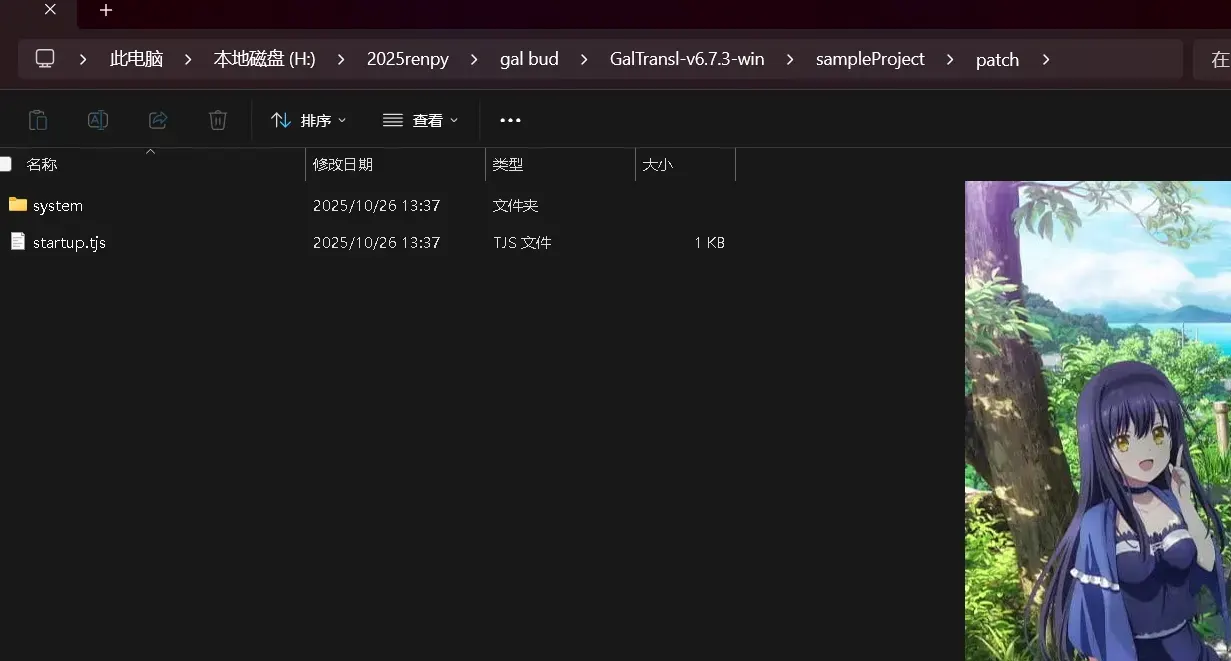Screen dimensions: 1231x661
Task: Go to GalTransl-v6.7.3-win breadcrumb
Action: [687, 59]
